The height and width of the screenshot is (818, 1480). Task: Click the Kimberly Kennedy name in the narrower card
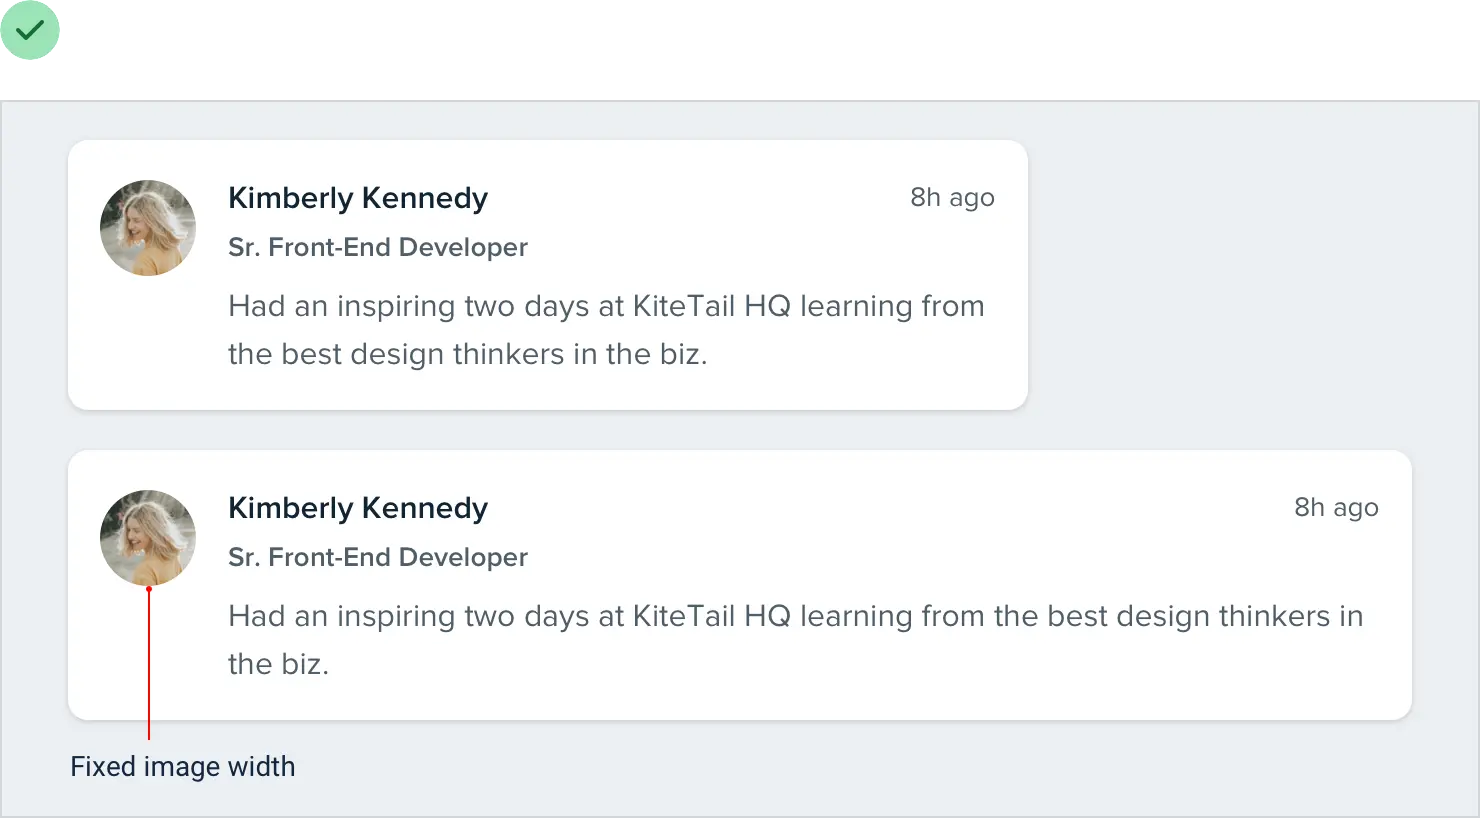[358, 198]
